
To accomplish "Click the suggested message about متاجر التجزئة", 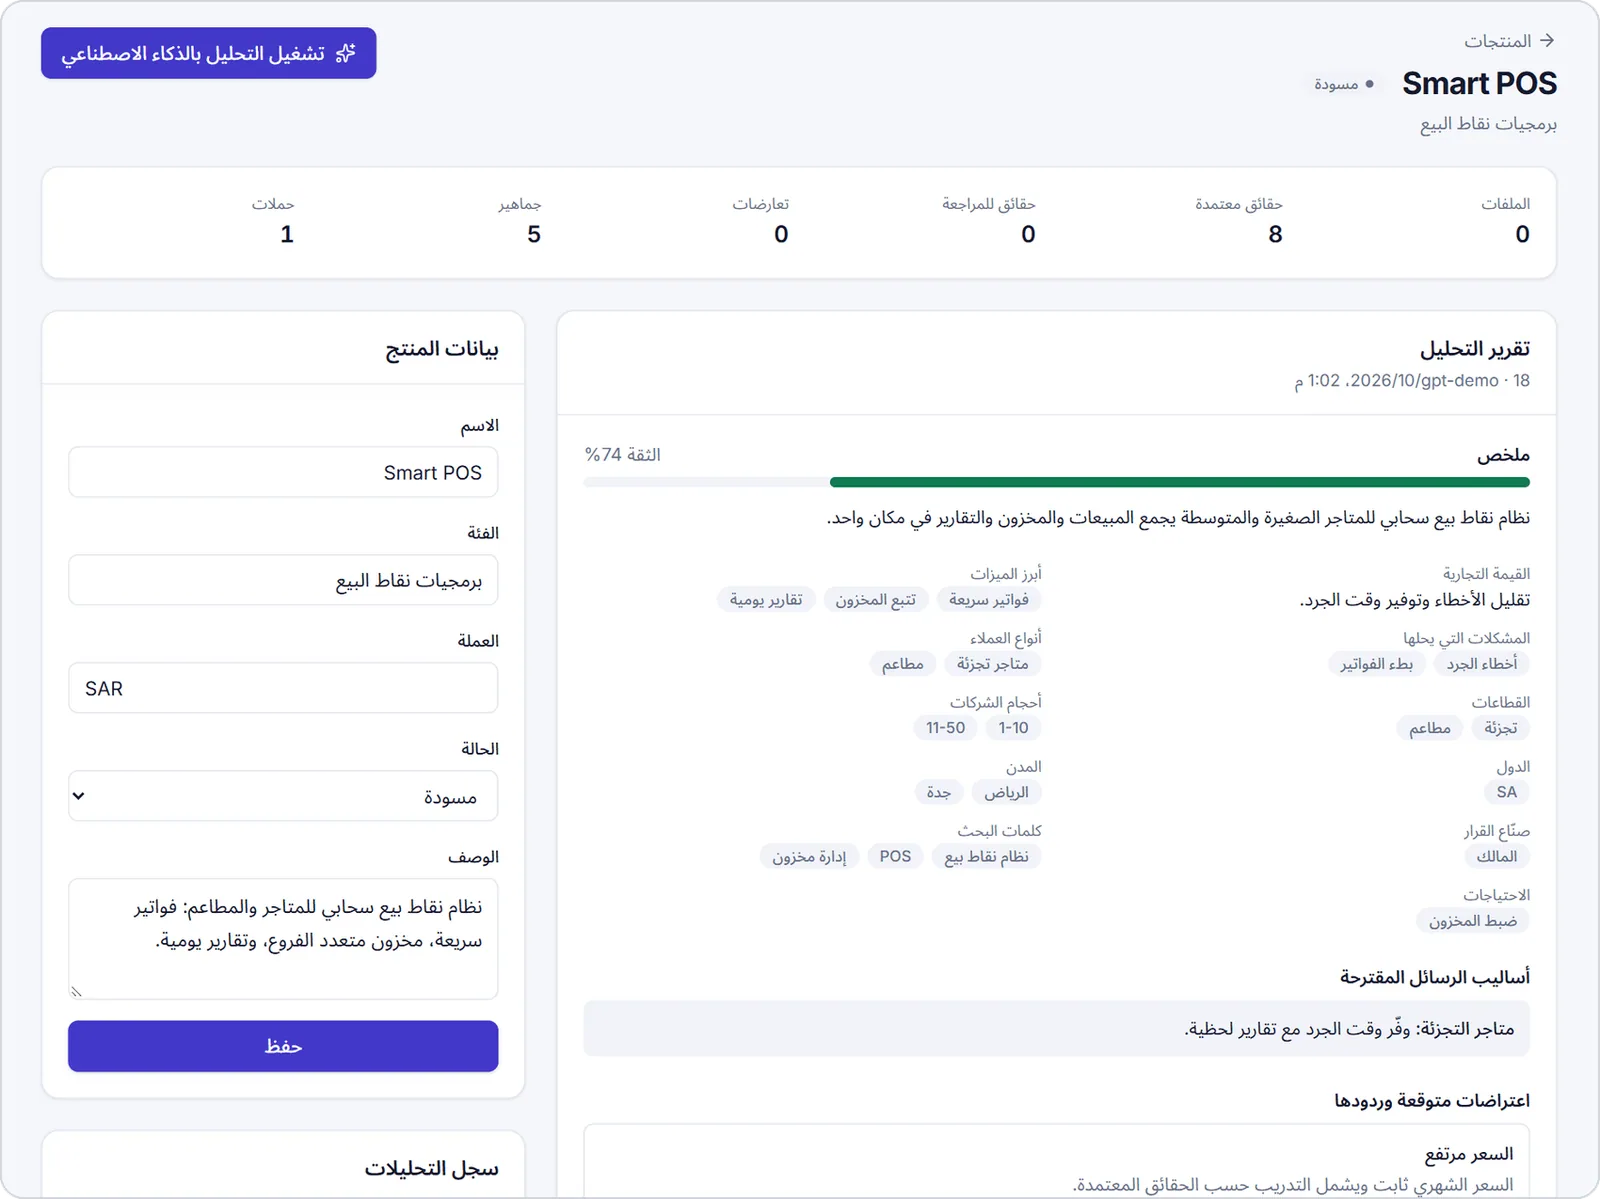I will 1056,1029.
